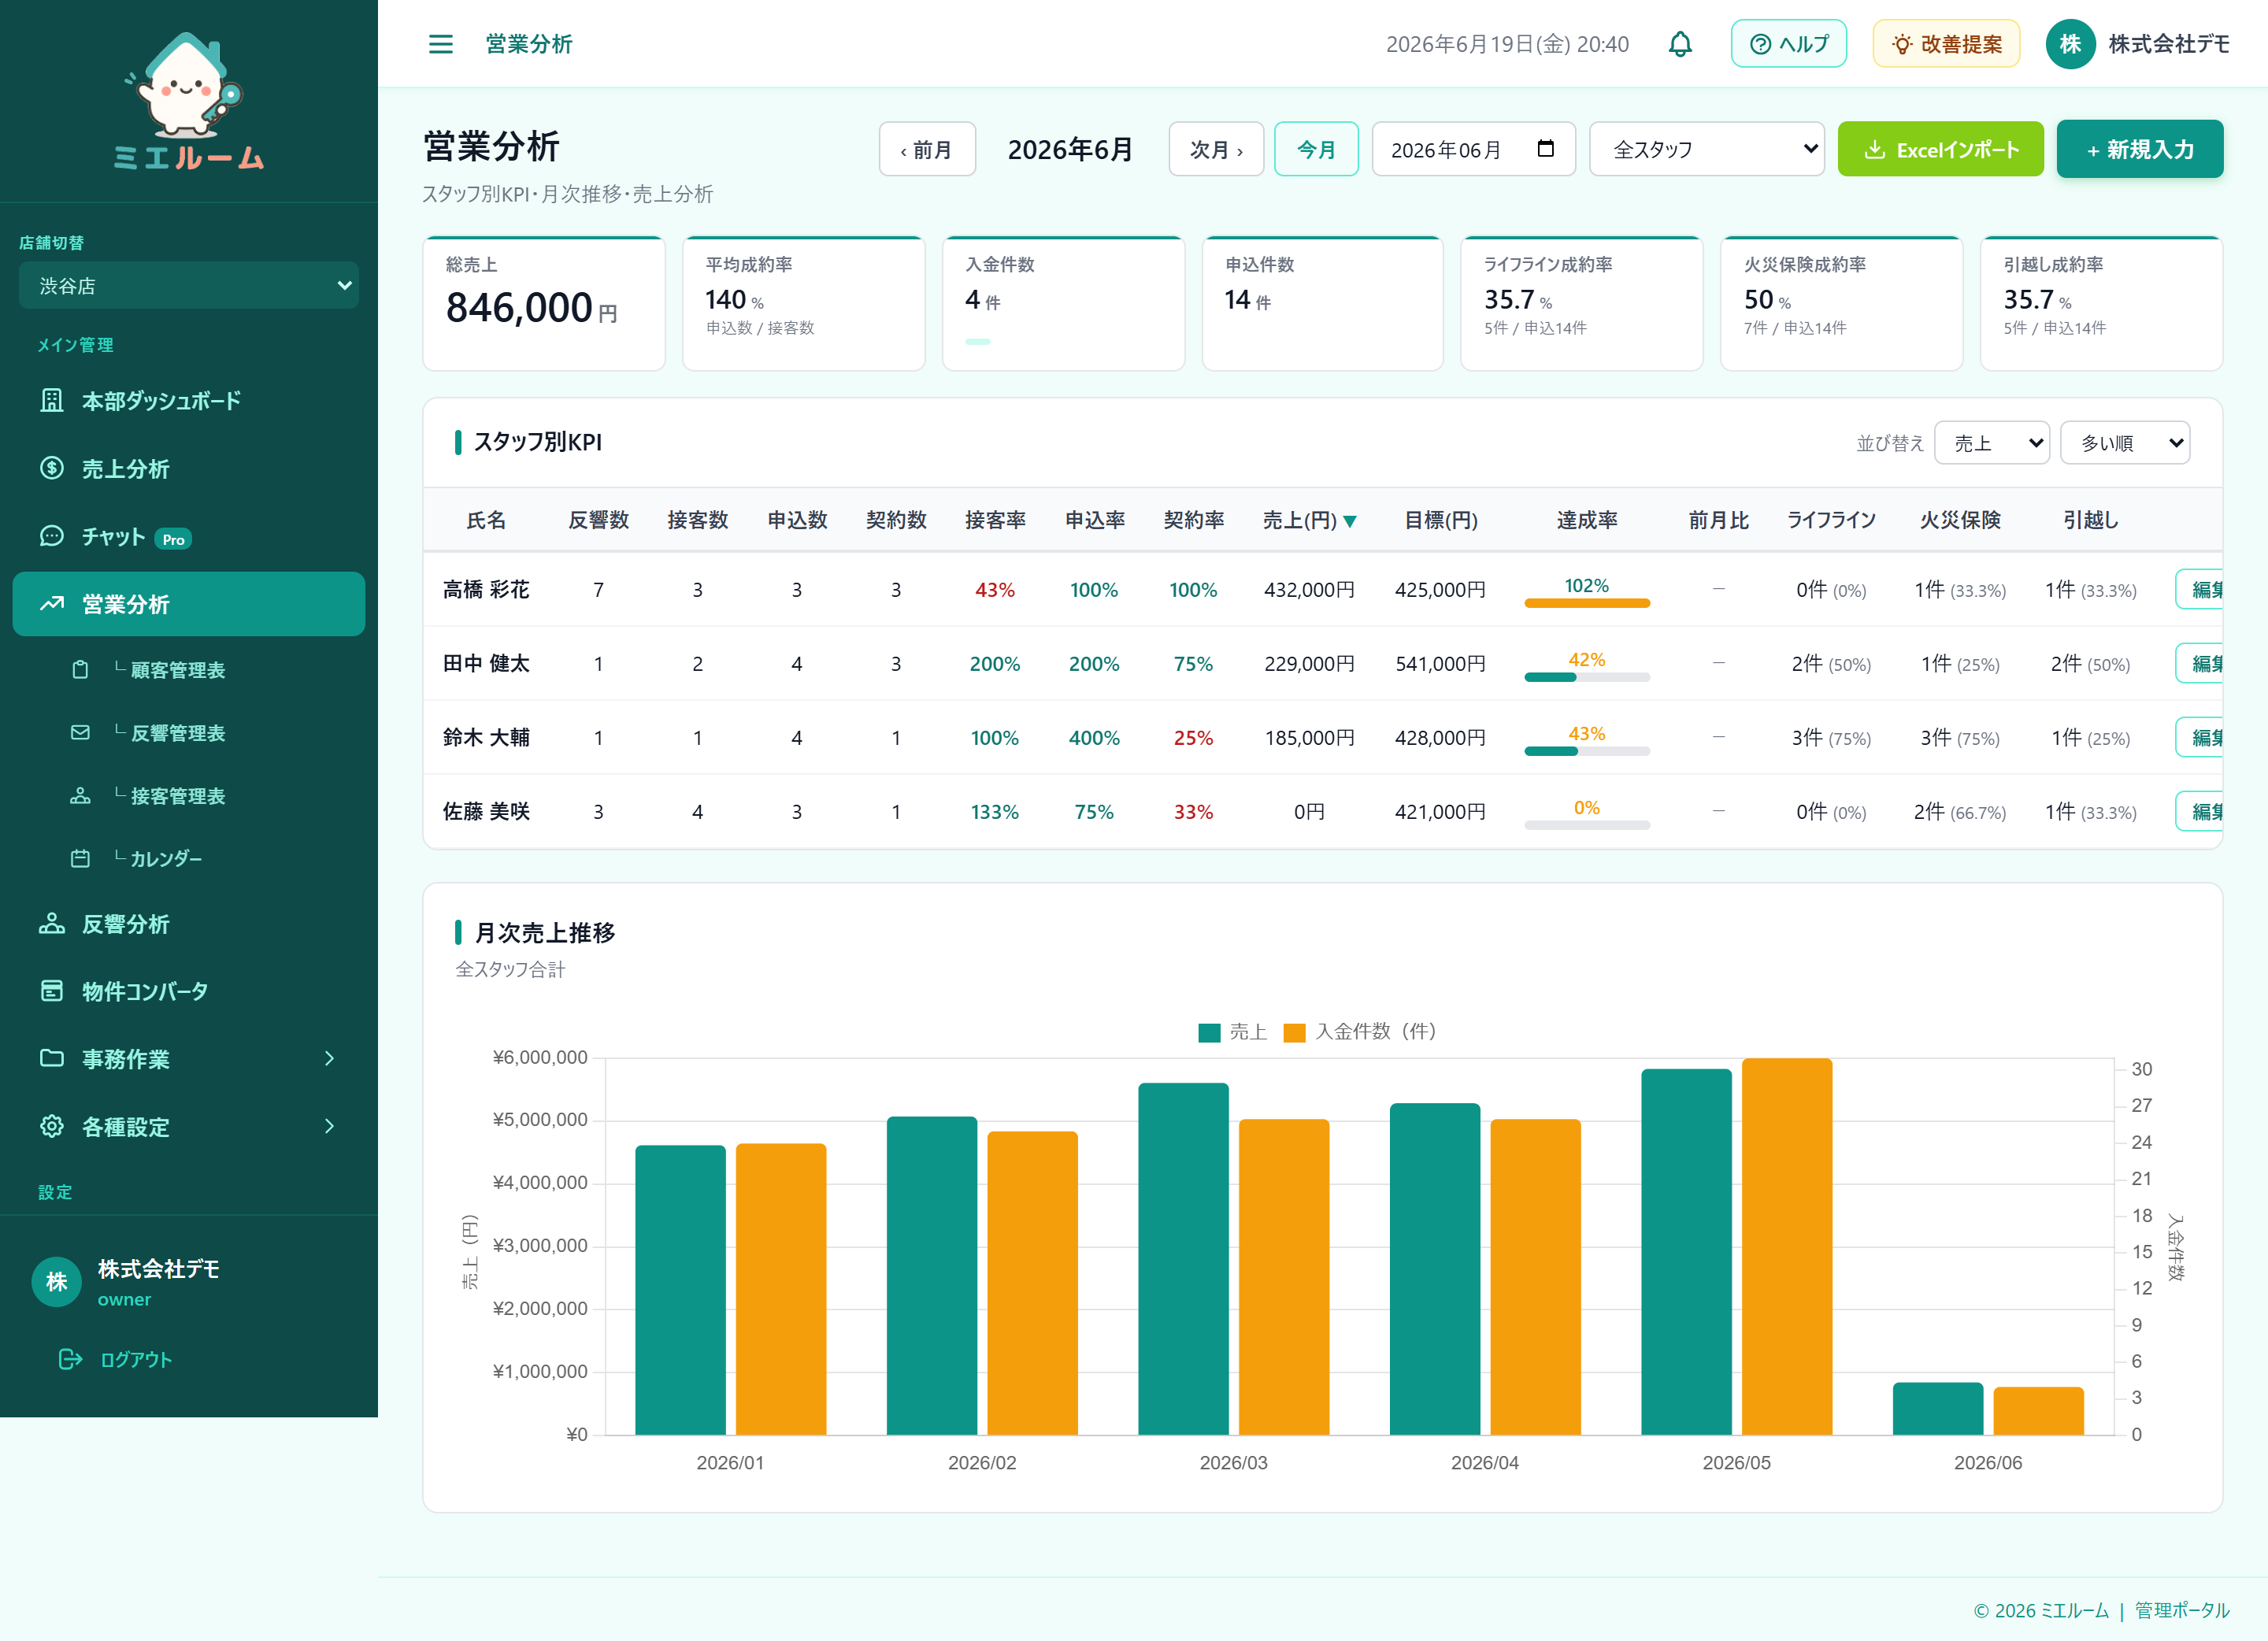The width and height of the screenshot is (2268, 1641).
Task: Click the 2026/03 orange 入金件数 bar
Action: pyautogui.click(x=1284, y=1277)
